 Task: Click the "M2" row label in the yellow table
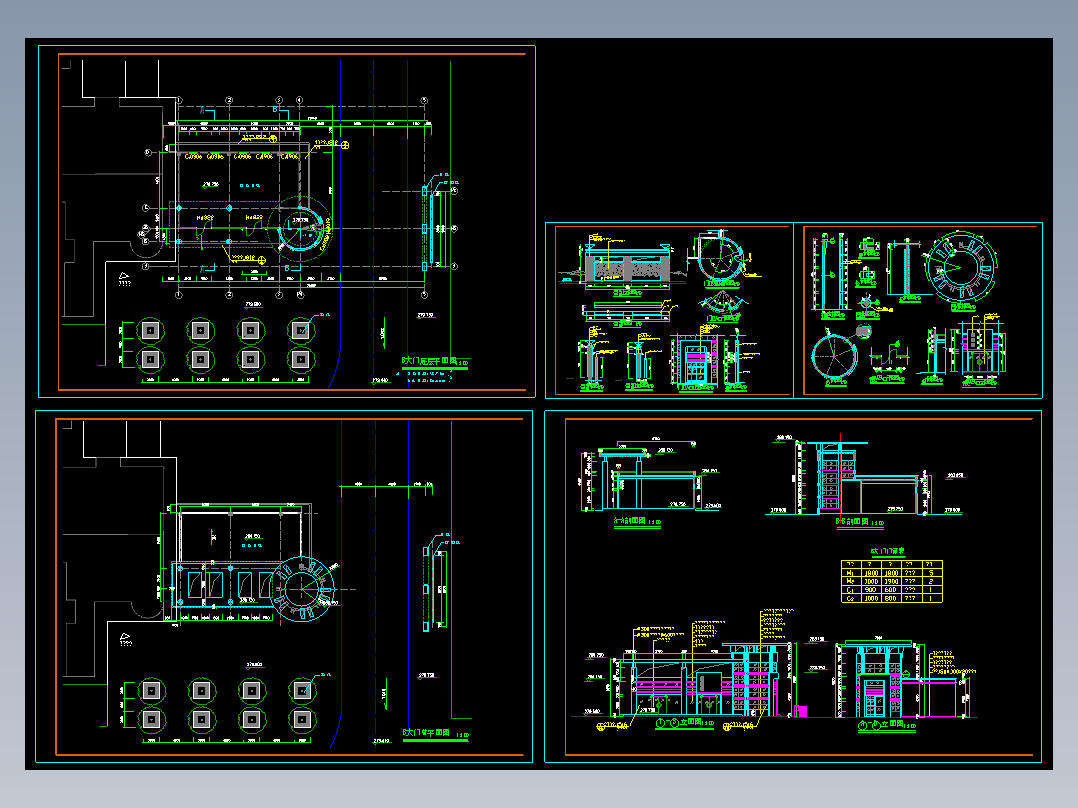(x=851, y=581)
